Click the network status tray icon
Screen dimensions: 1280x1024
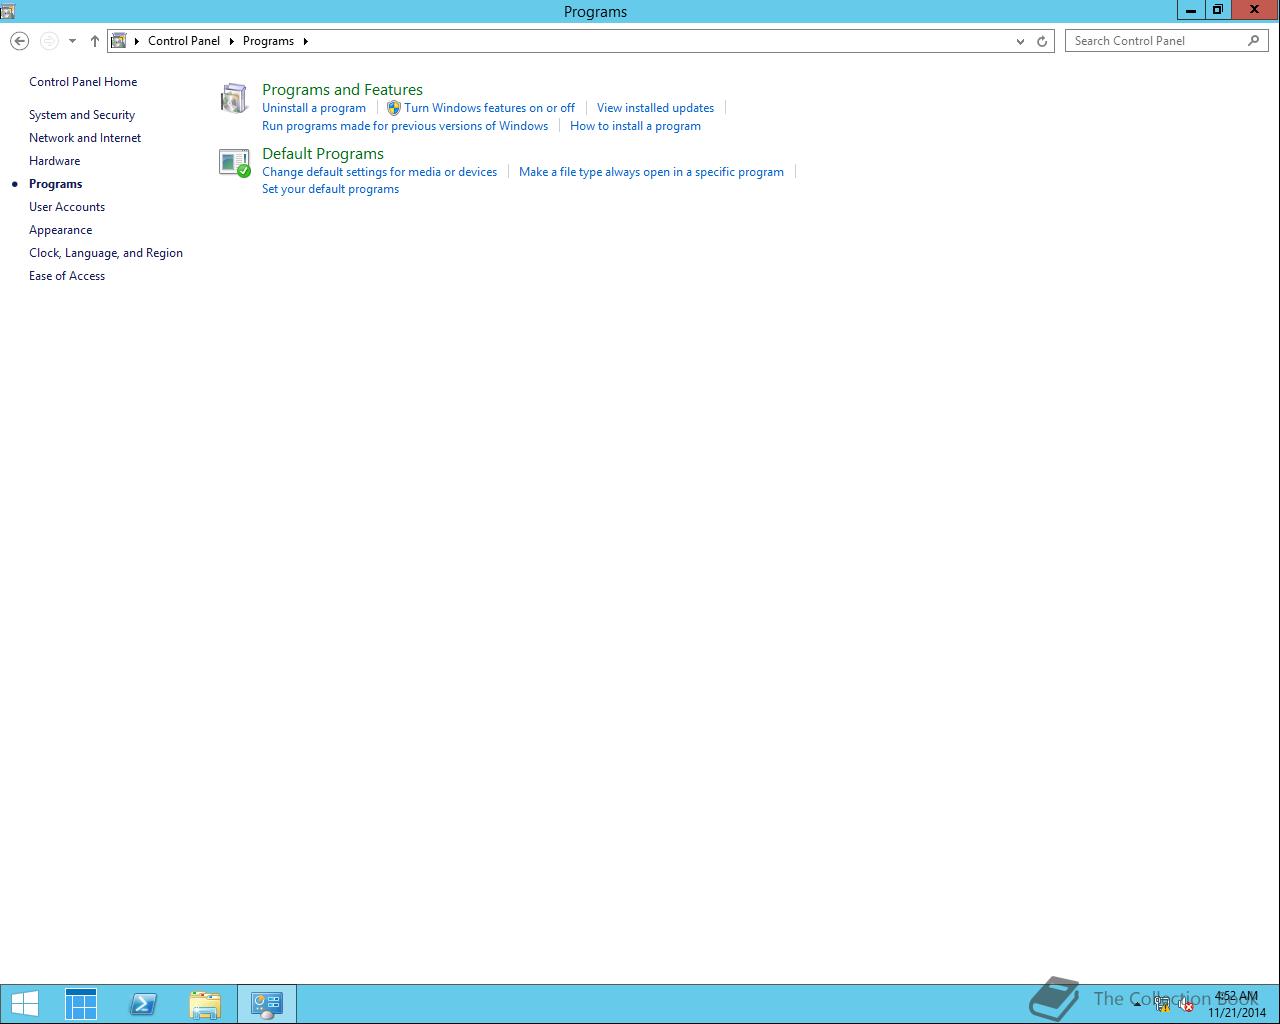(1163, 1005)
